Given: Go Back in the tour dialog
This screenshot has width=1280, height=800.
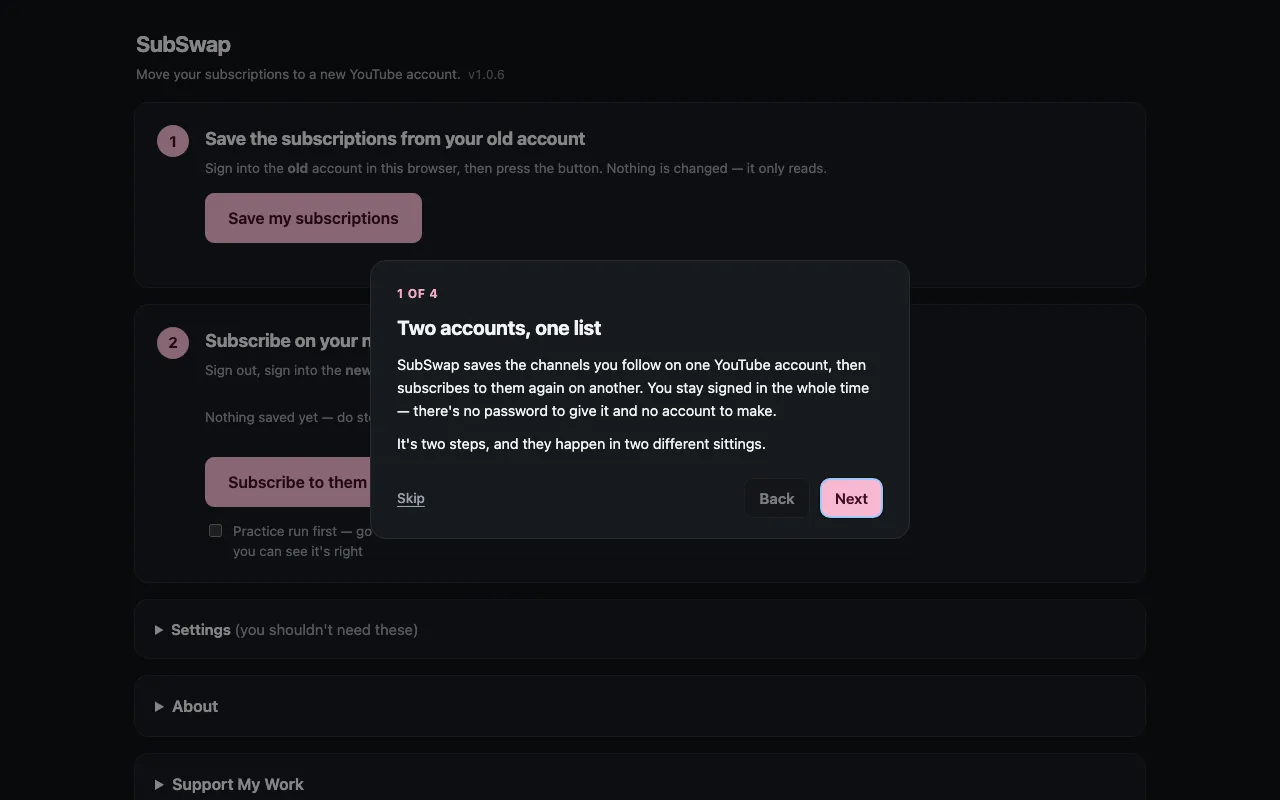Looking at the screenshot, I should pyautogui.click(x=776, y=498).
